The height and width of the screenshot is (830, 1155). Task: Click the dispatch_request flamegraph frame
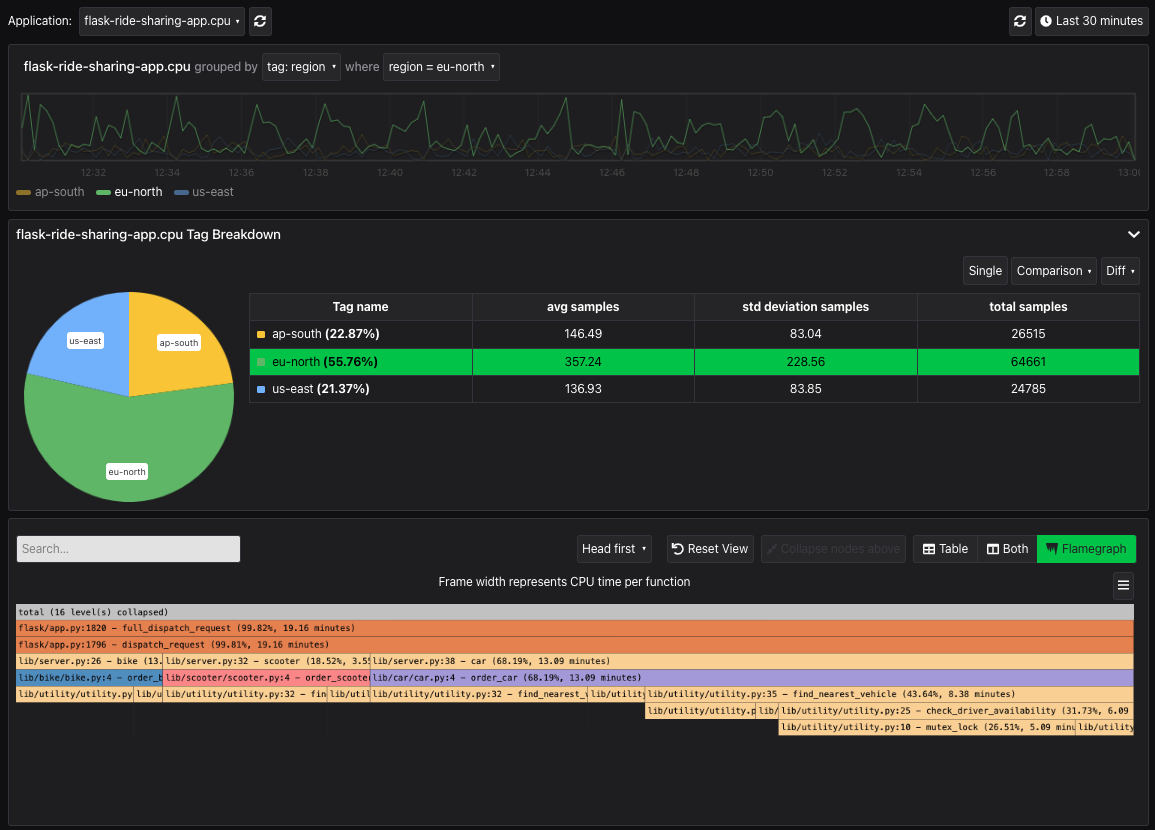(x=575, y=644)
